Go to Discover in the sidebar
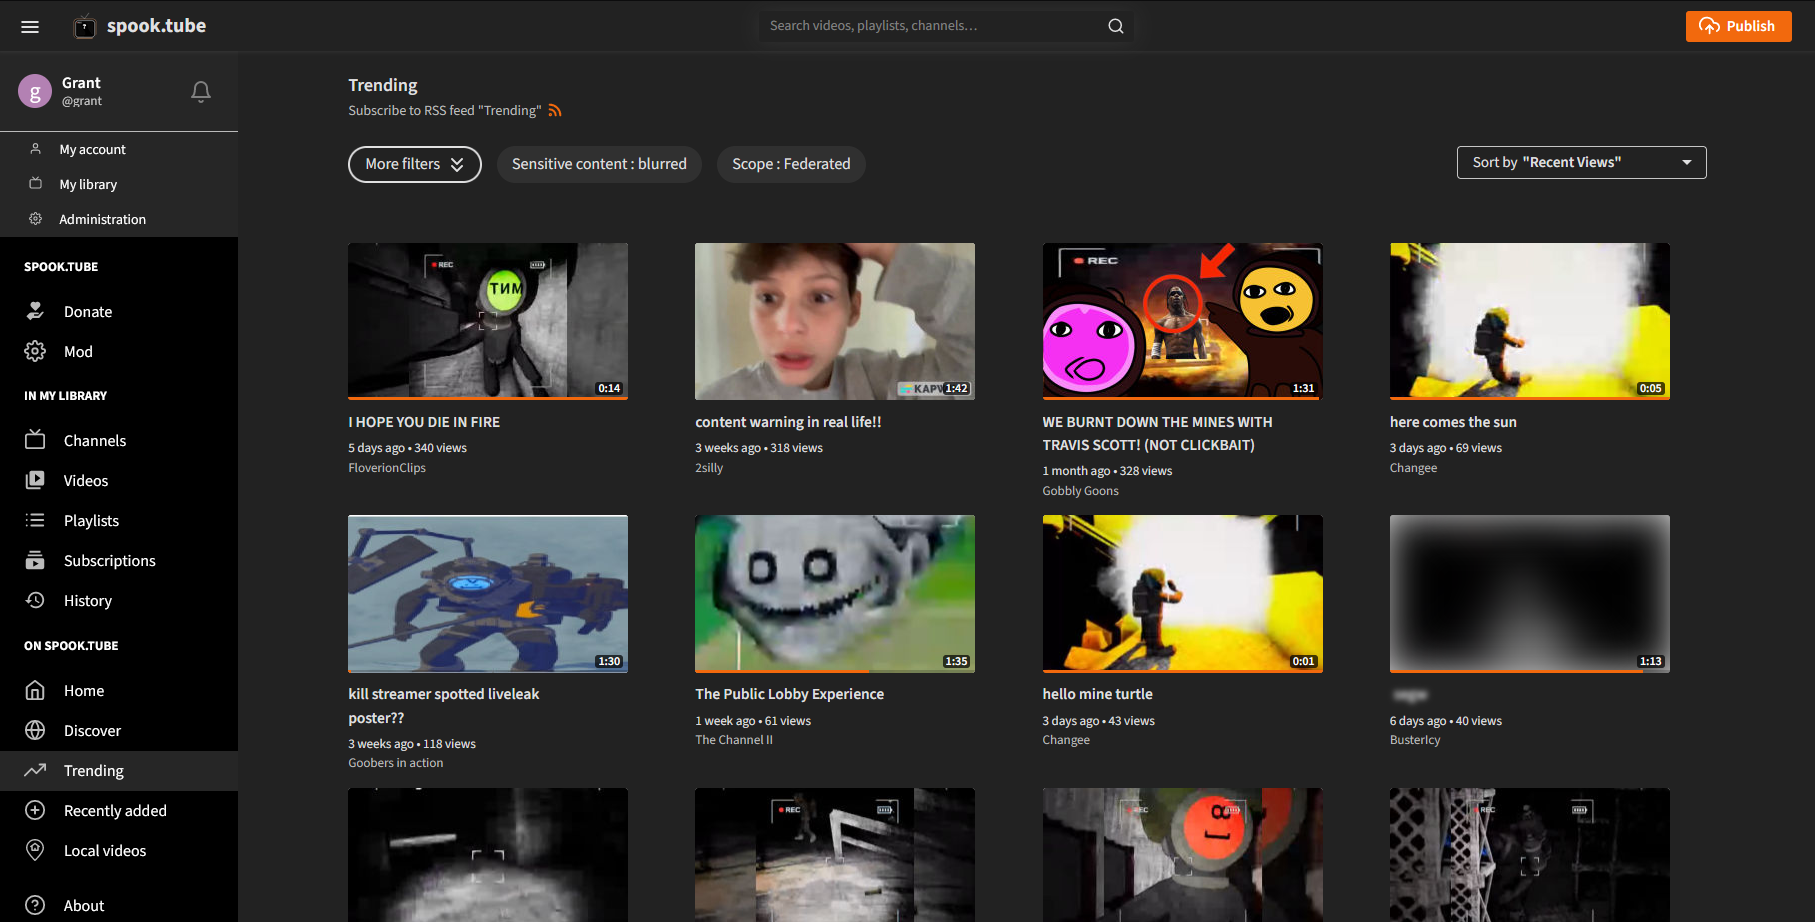1815x922 pixels. click(x=92, y=731)
